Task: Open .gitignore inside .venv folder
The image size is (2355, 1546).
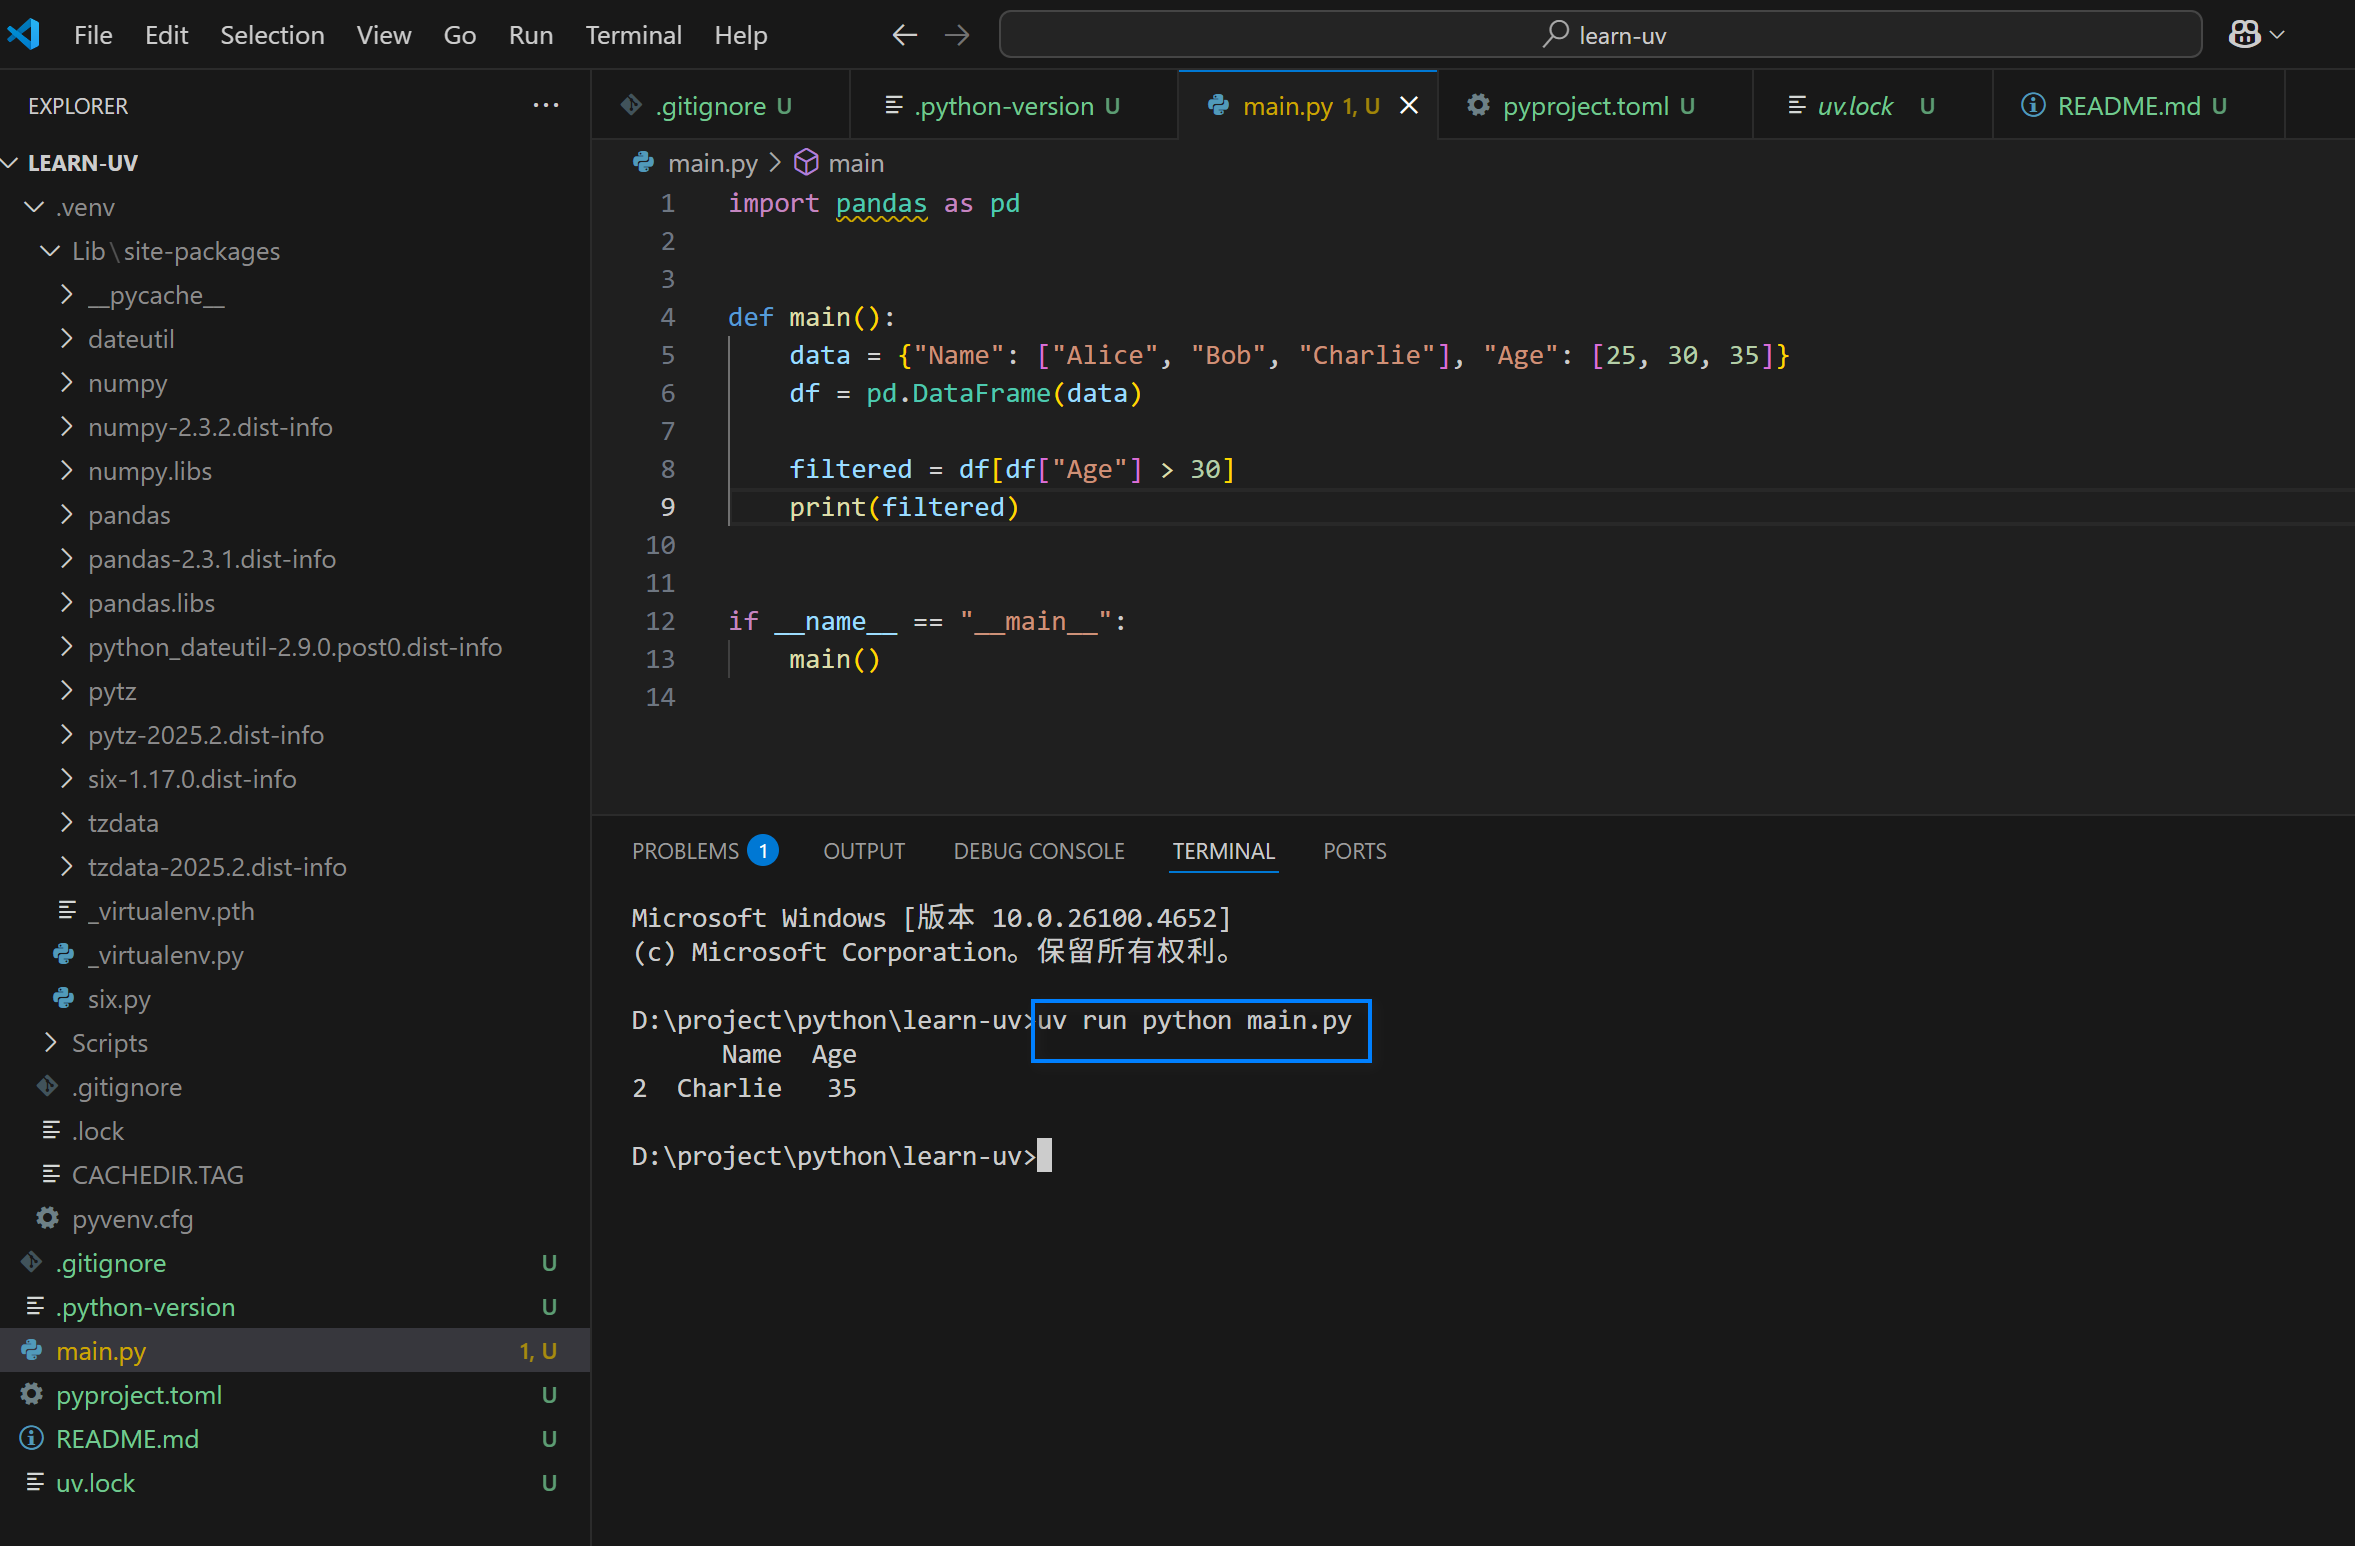Action: [x=295, y=1087]
